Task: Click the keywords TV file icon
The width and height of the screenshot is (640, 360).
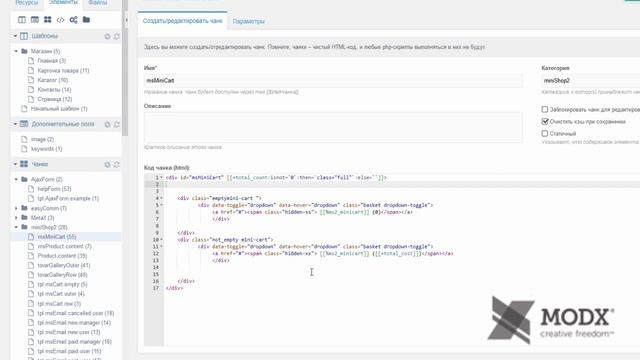Action: [x=24, y=149]
